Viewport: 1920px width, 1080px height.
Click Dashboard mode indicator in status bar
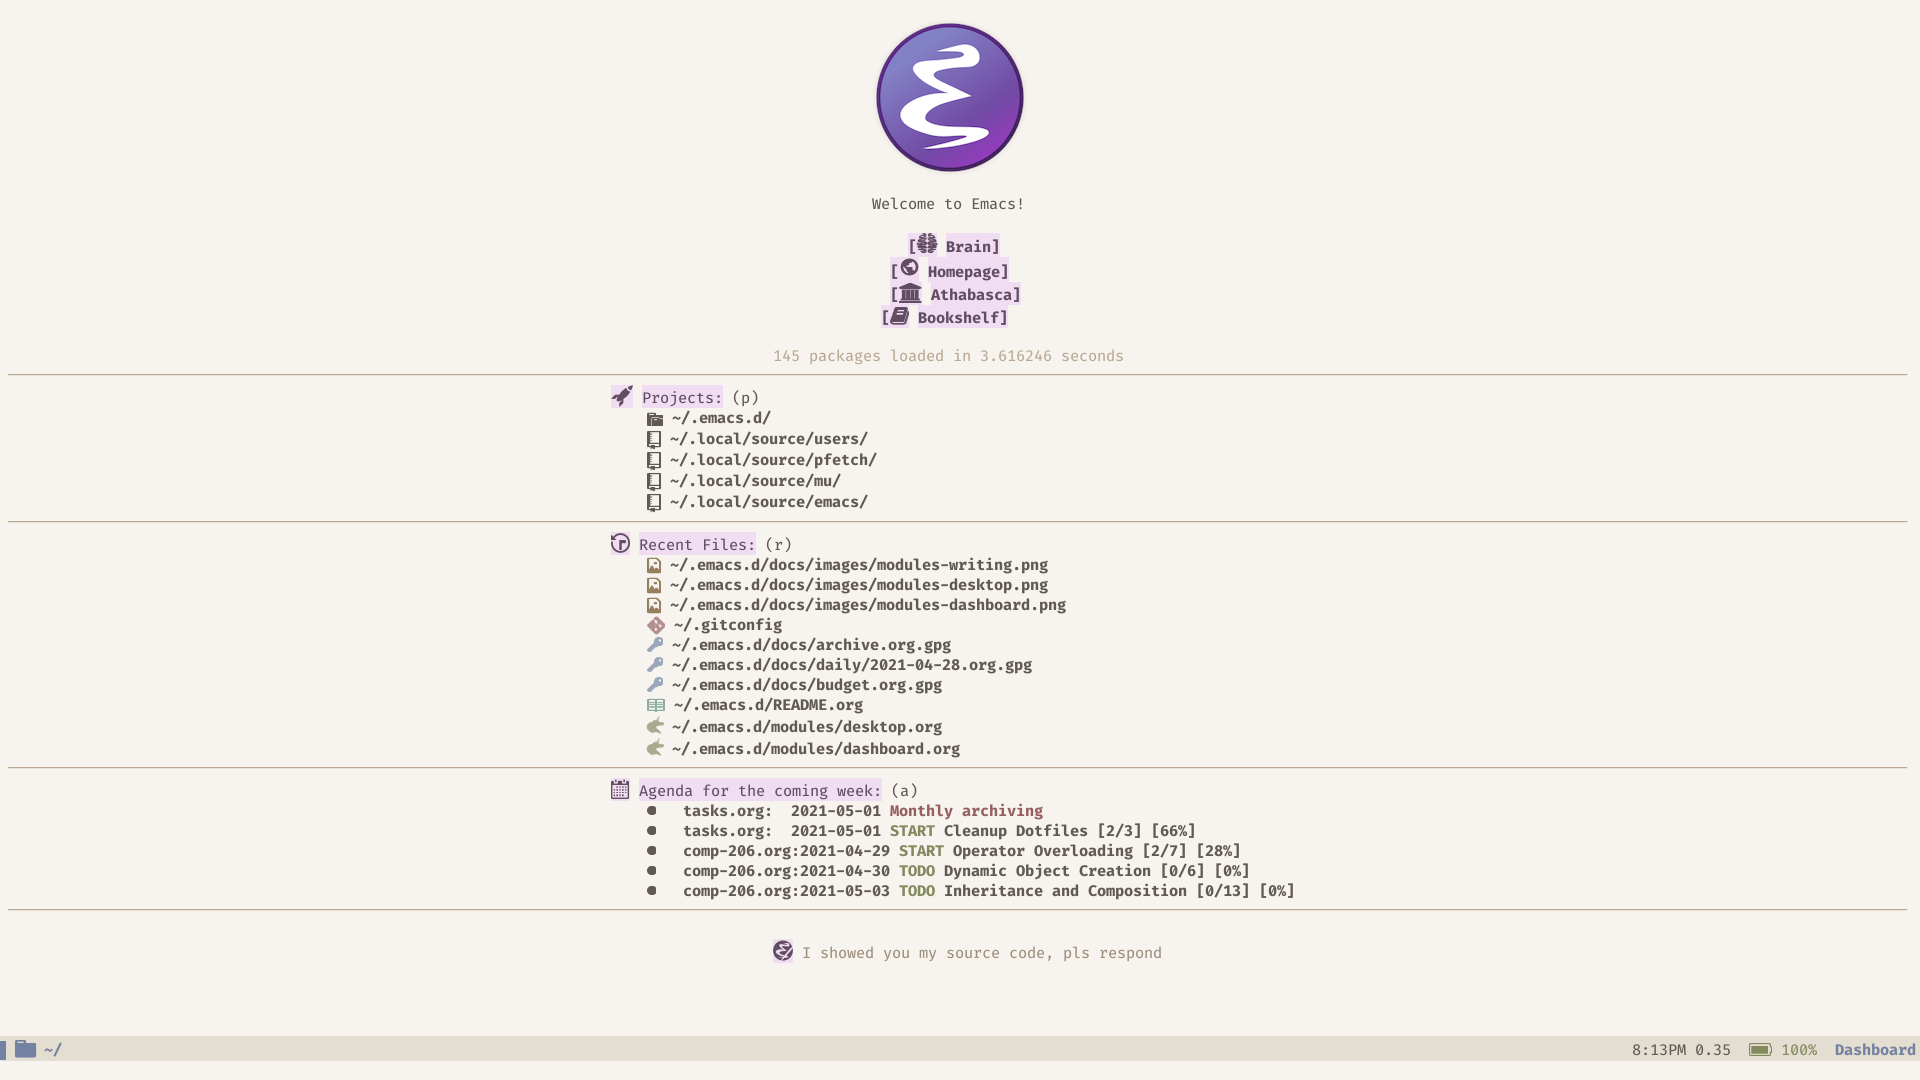1874,1048
